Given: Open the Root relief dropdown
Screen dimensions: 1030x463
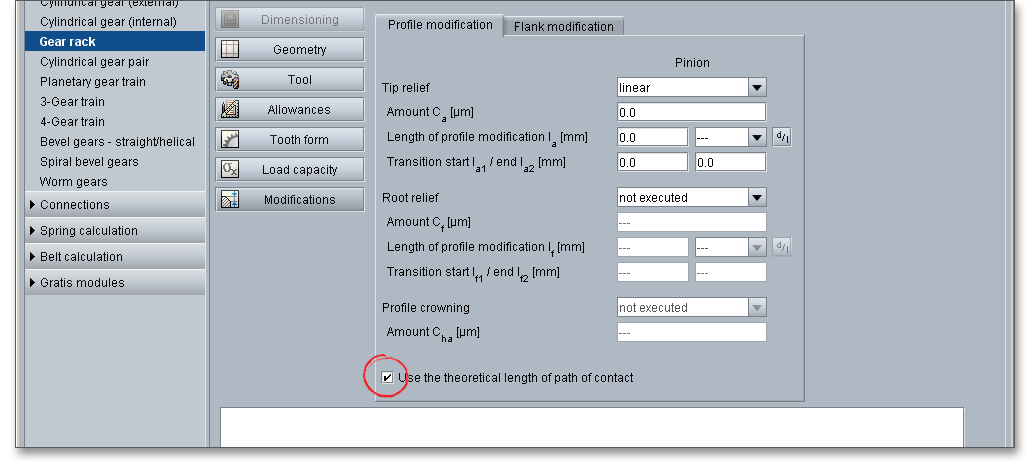Looking at the screenshot, I should (x=756, y=198).
